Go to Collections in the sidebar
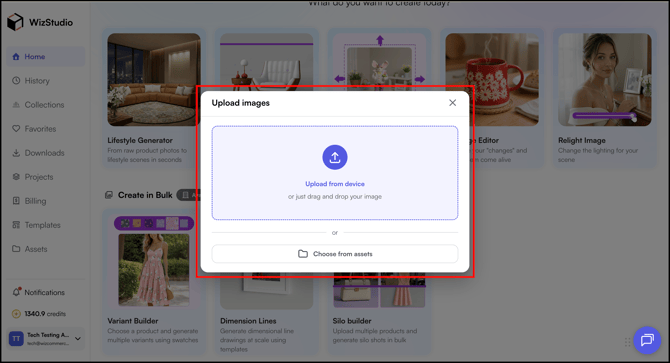Image resolution: width=670 pixels, height=363 pixels. coord(46,105)
